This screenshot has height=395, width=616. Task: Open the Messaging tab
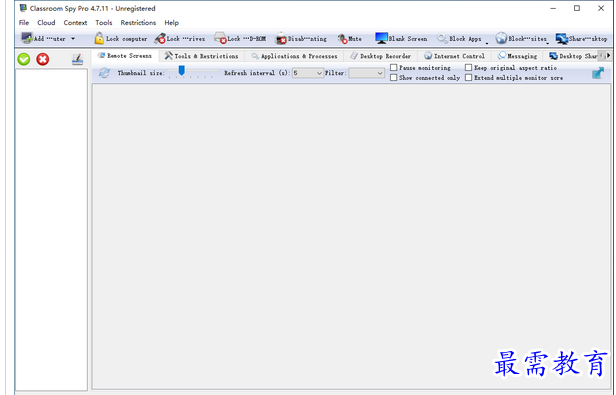click(x=517, y=56)
